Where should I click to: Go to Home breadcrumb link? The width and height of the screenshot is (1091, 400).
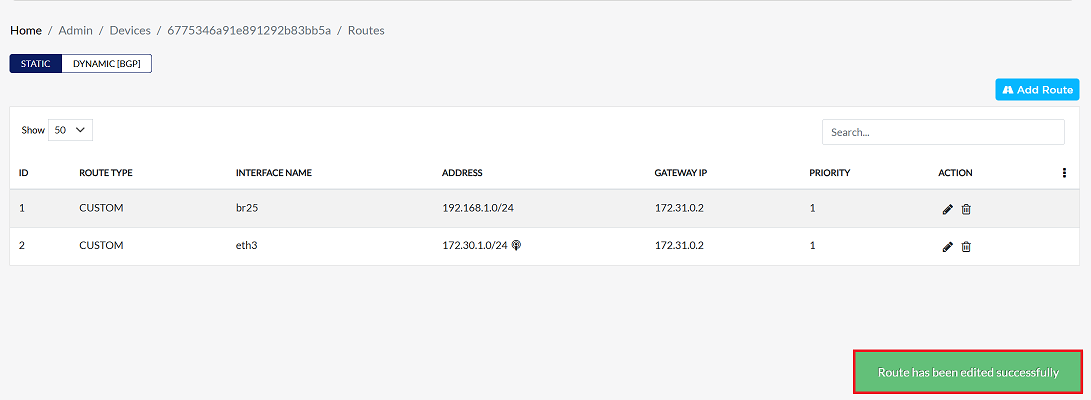[26, 31]
